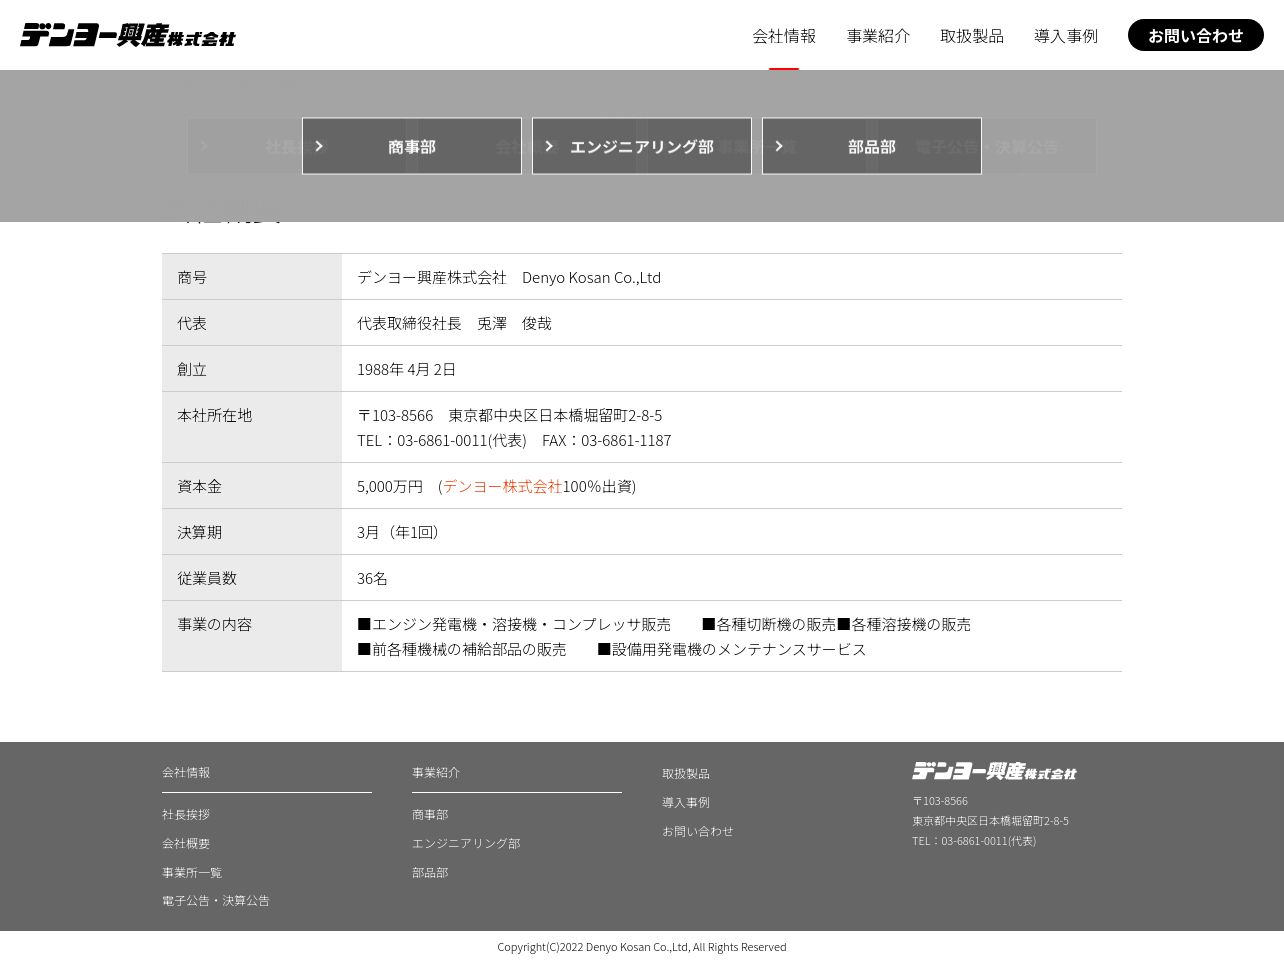
Task: Click the 設備用発電機のメンテナンスサービス text
Action: 732,649
